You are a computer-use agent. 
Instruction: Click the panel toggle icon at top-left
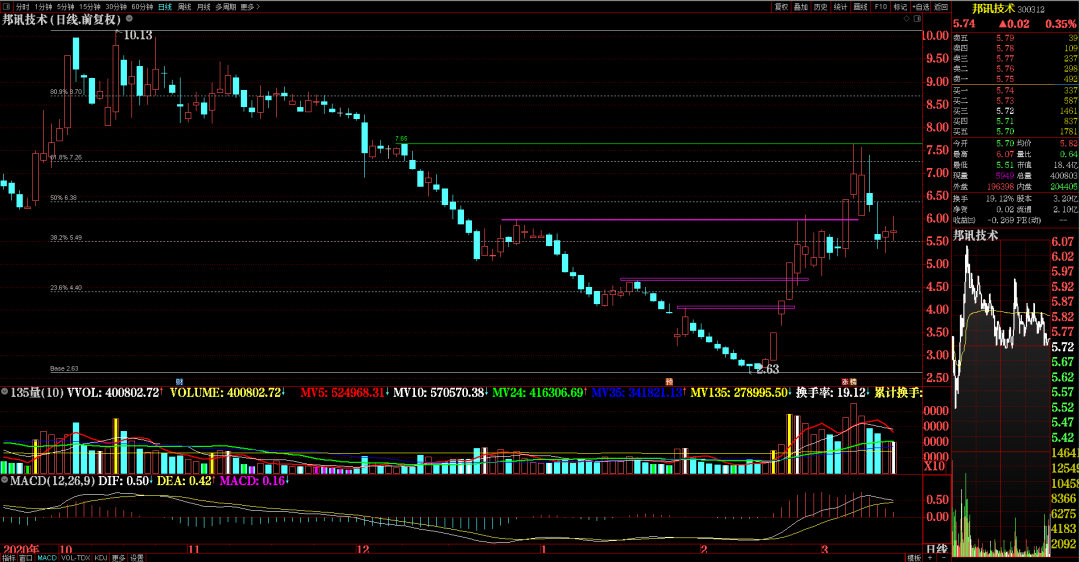(x=7, y=6)
